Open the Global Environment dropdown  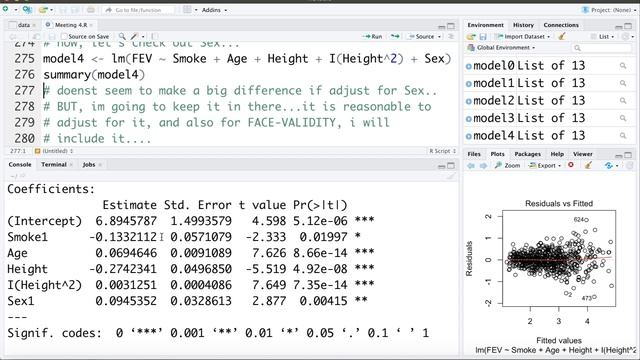502,48
